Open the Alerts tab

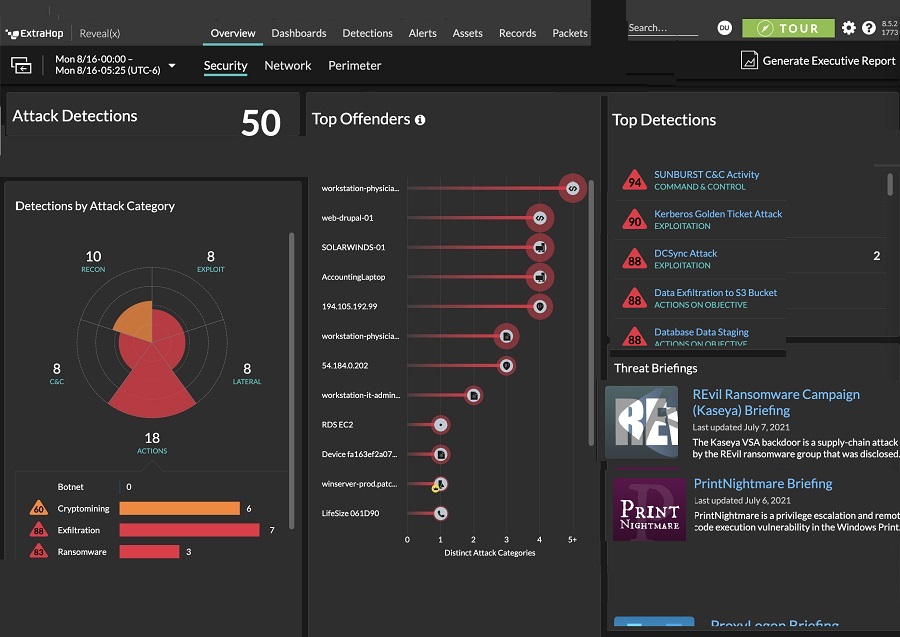(x=422, y=33)
